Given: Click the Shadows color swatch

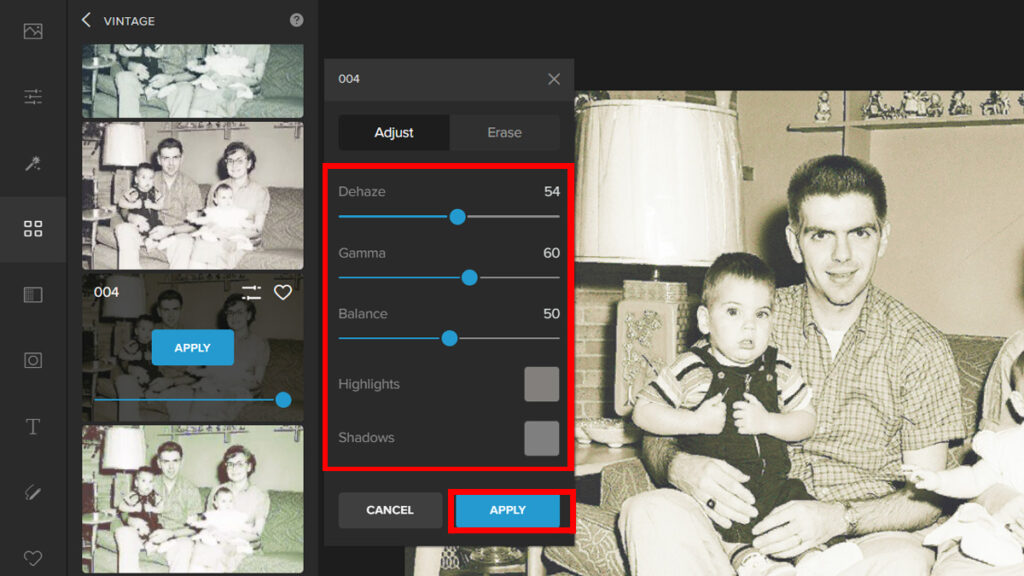Looking at the screenshot, I should coord(541,438).
